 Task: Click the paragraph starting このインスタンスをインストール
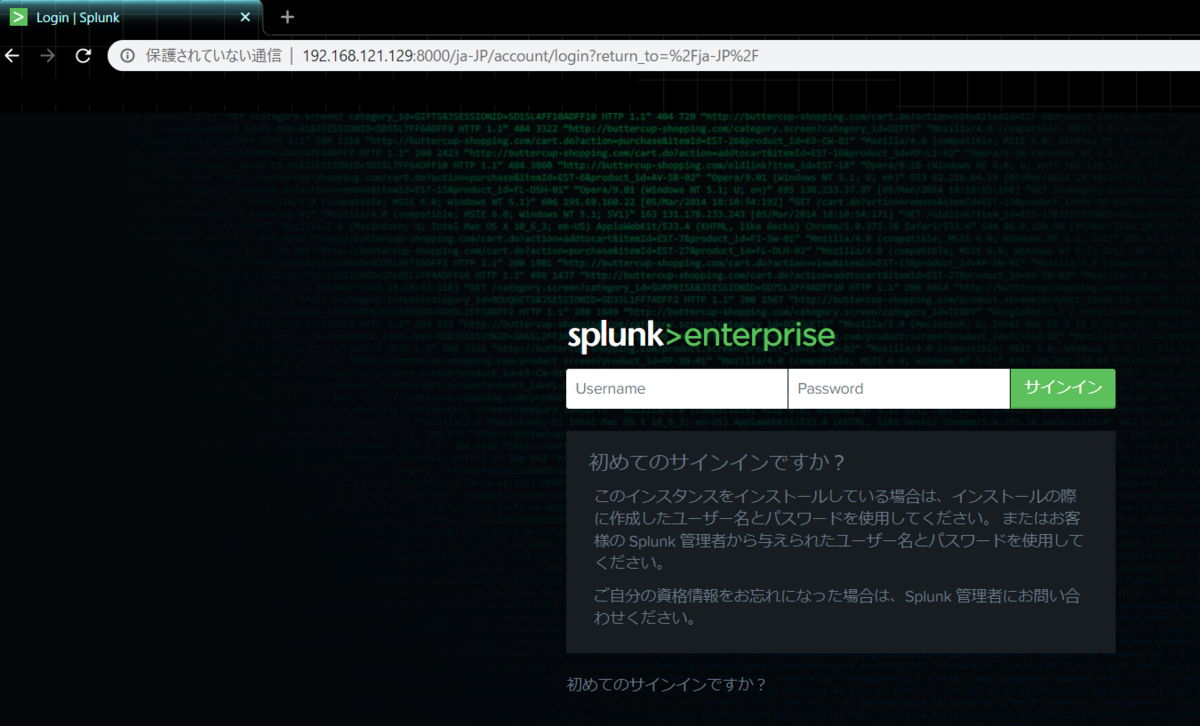838,529
